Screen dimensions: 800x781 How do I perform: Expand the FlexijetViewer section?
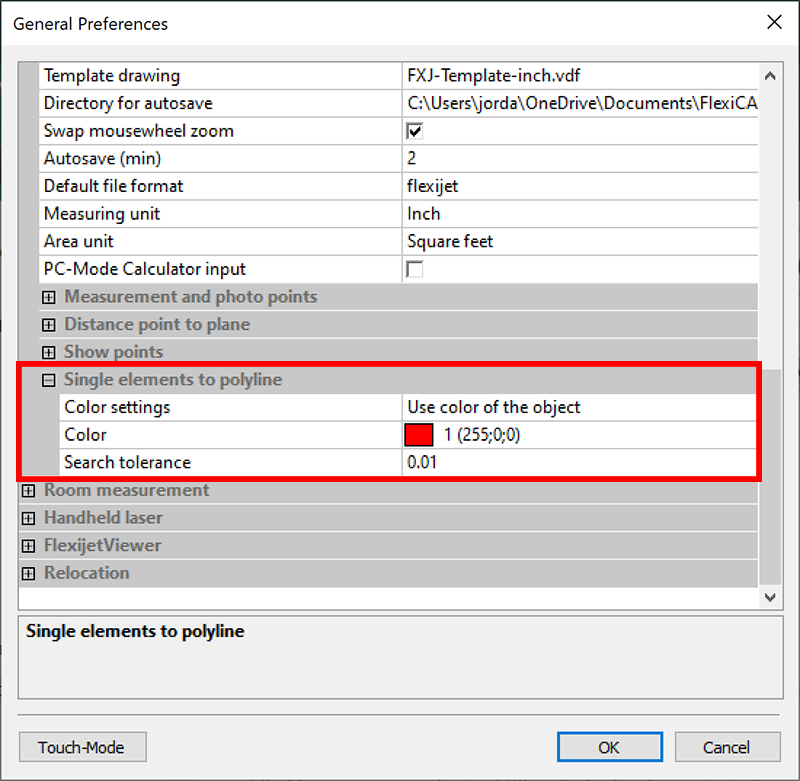click(28, 545)
